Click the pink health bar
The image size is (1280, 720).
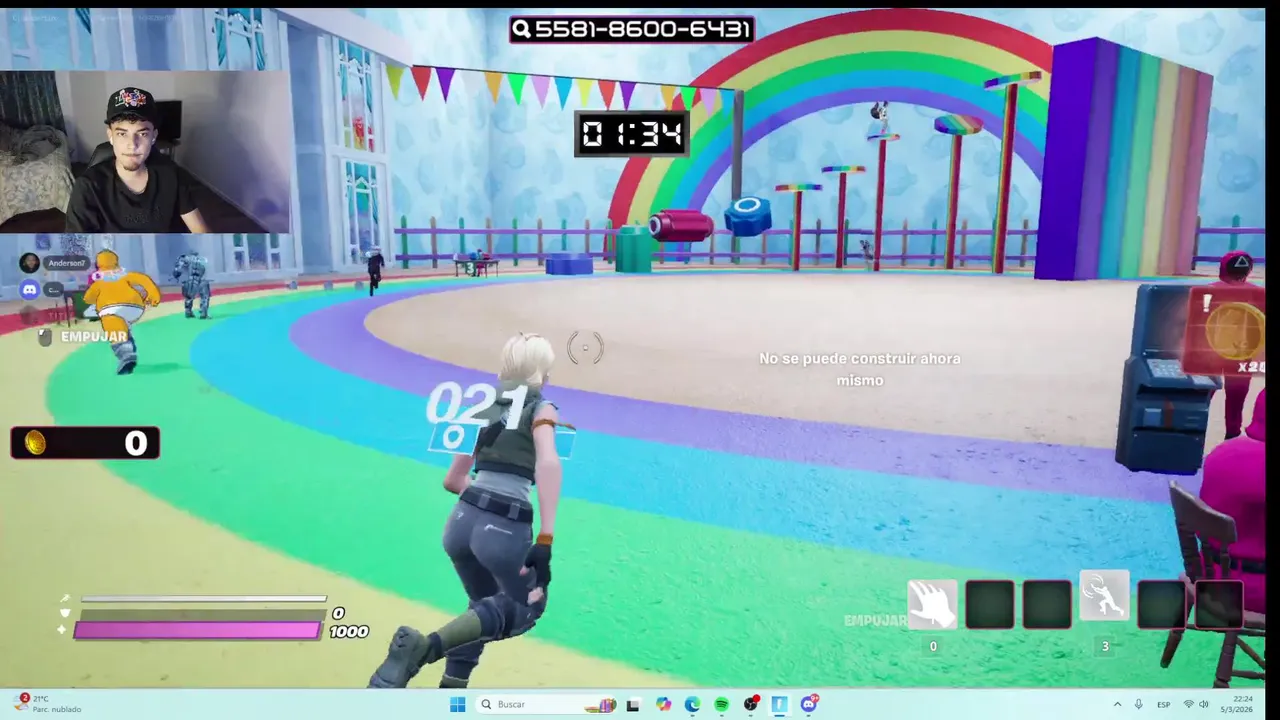(x=197, y=630)
